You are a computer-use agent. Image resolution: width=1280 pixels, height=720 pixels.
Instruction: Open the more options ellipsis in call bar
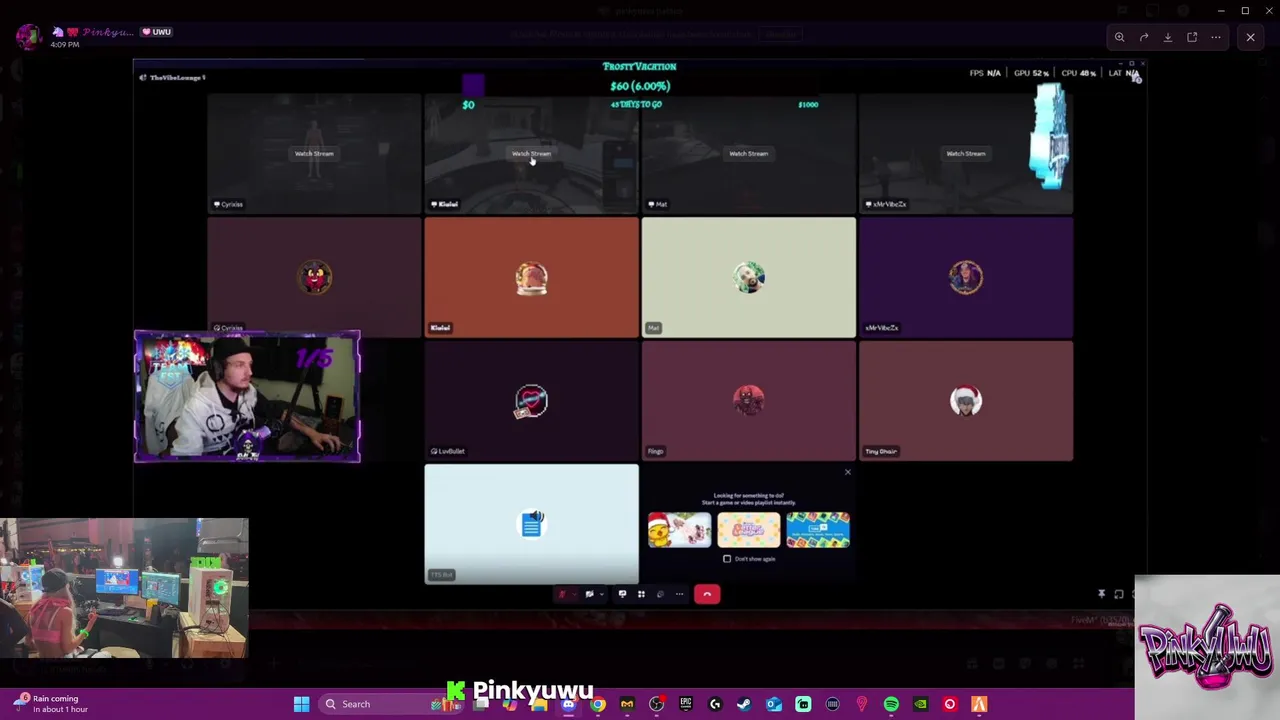679,594
